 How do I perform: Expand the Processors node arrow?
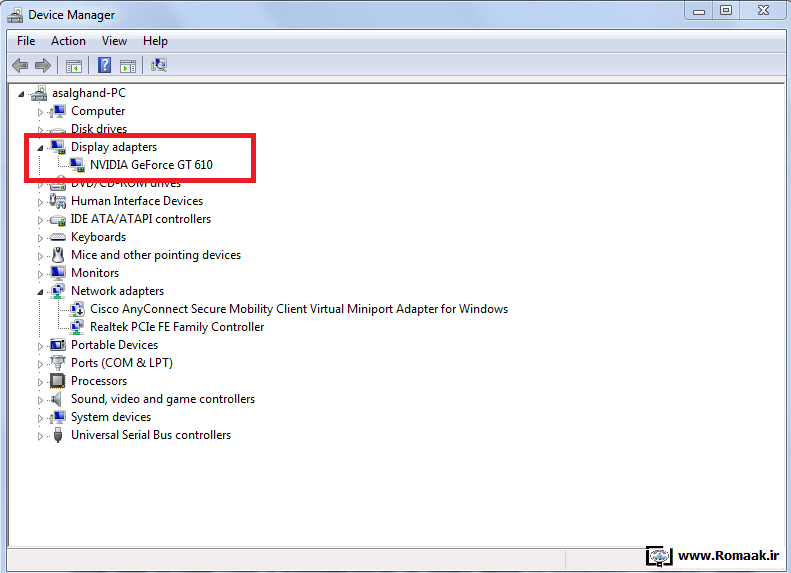point(40,382)
